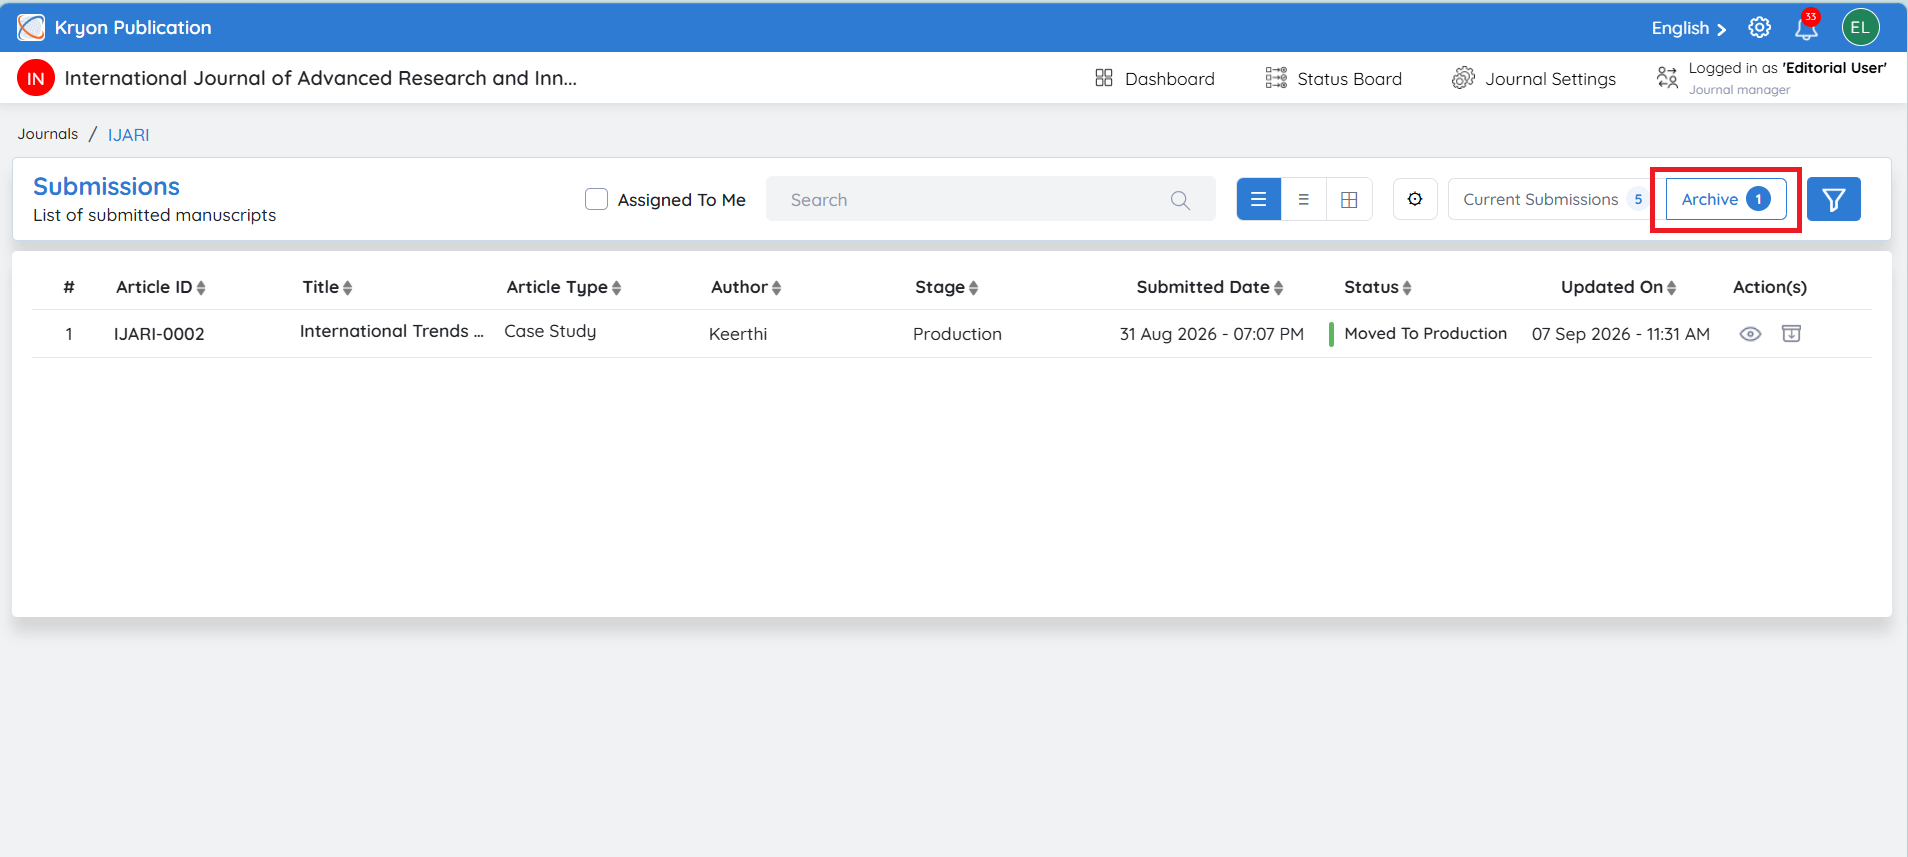This screenshot has width=1908, height=857.
Task: Switch to the detailed list view
Action: 1259,199
